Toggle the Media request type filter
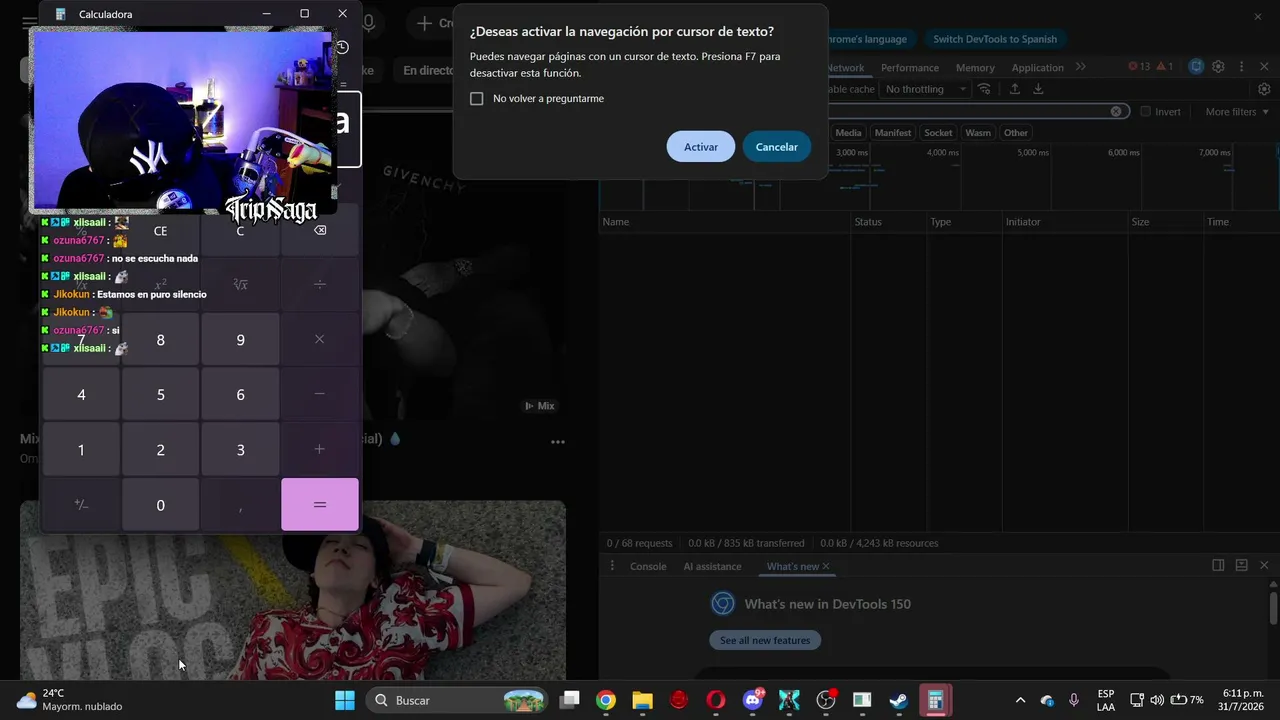The height and width of the screenshot is (720, 1280). click(848, 133)
